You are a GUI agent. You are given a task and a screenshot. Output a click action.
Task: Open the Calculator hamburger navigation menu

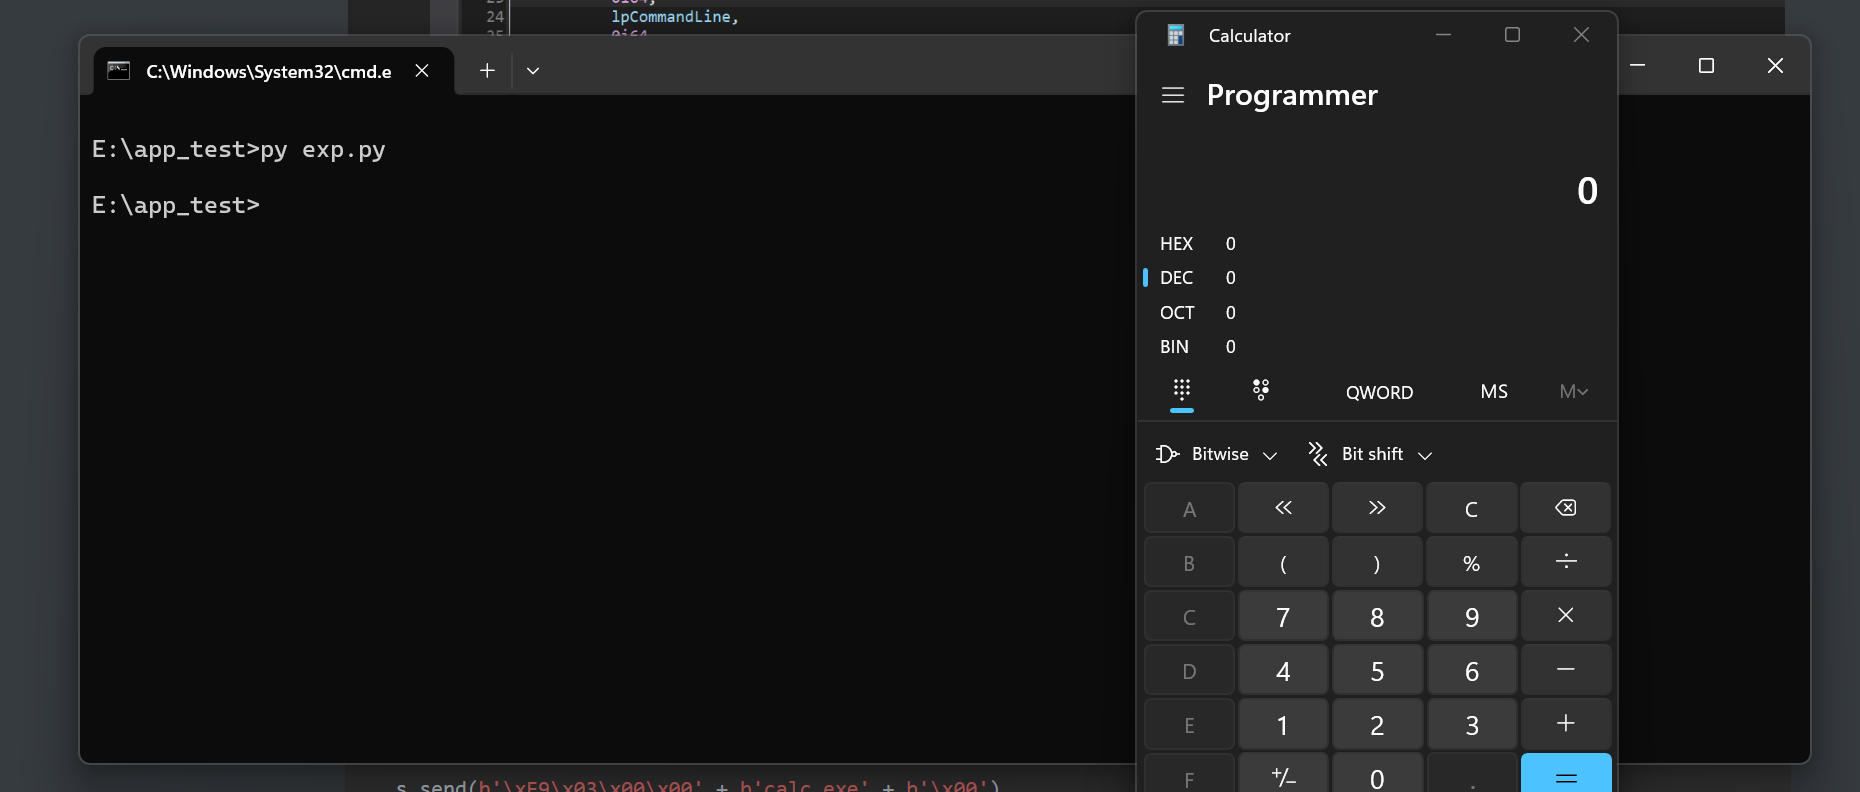[1173, 95]
